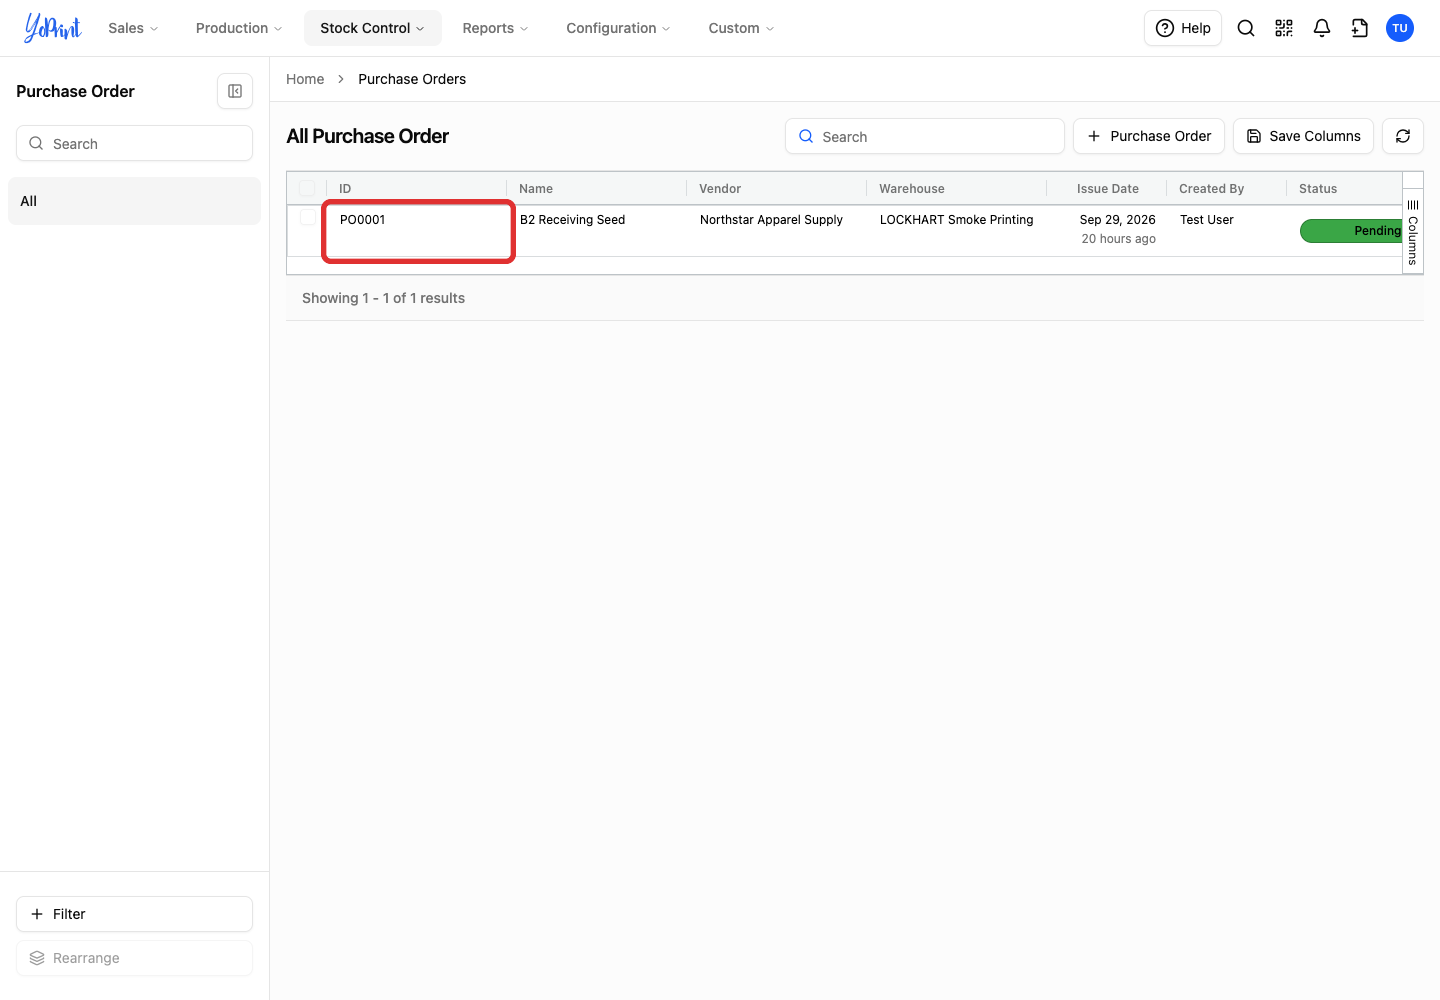This screenshot has height=1000, width=1440.
Task: Create a new Purchase Order
Action: pos(1148,136)
